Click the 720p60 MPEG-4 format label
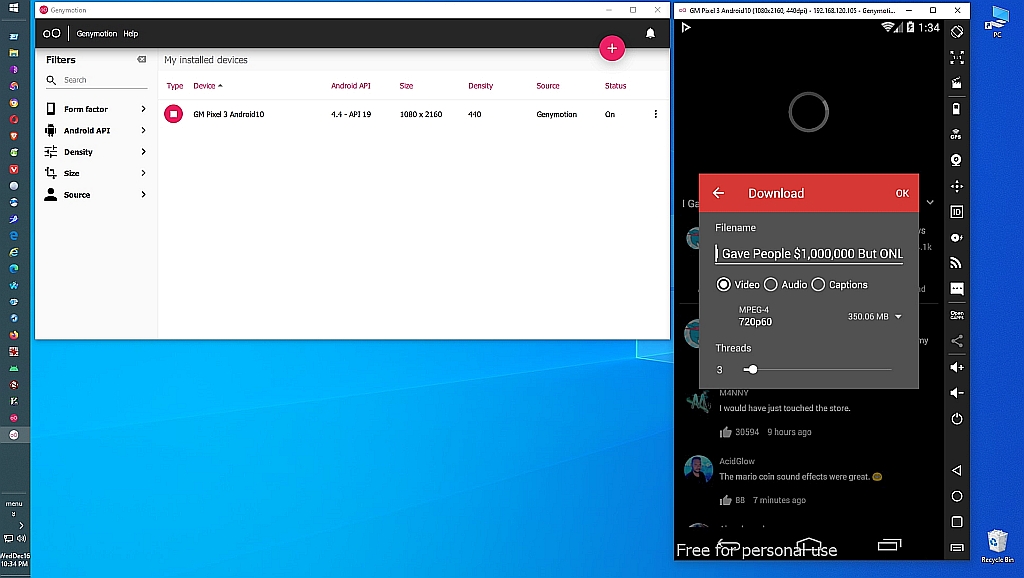Viewport: 1024px width, 578px height. [x=755, y=316]
